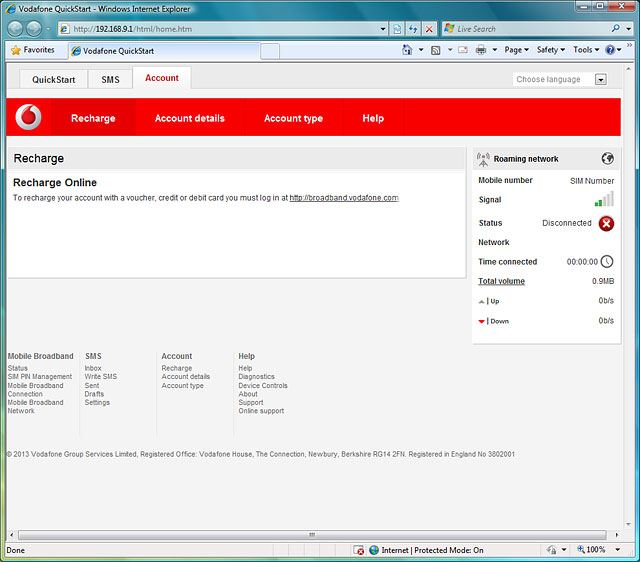640x562 pixels.
Task: Select Account details in the red menu
Action: click(x=189, y=118)
